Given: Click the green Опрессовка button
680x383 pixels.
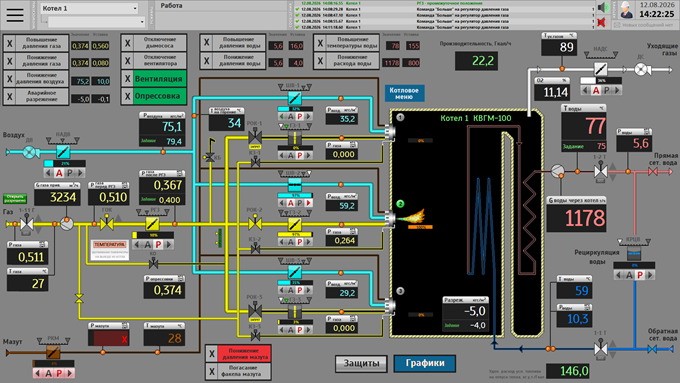Looking at the screenshot, I should 159,96.
